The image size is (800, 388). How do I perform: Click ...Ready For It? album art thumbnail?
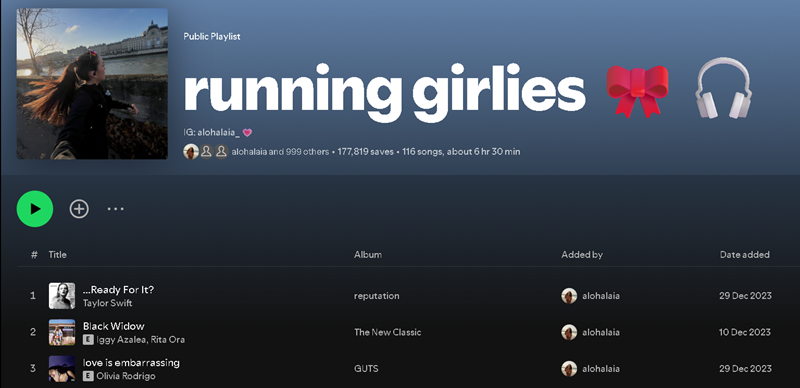(62, 296)
